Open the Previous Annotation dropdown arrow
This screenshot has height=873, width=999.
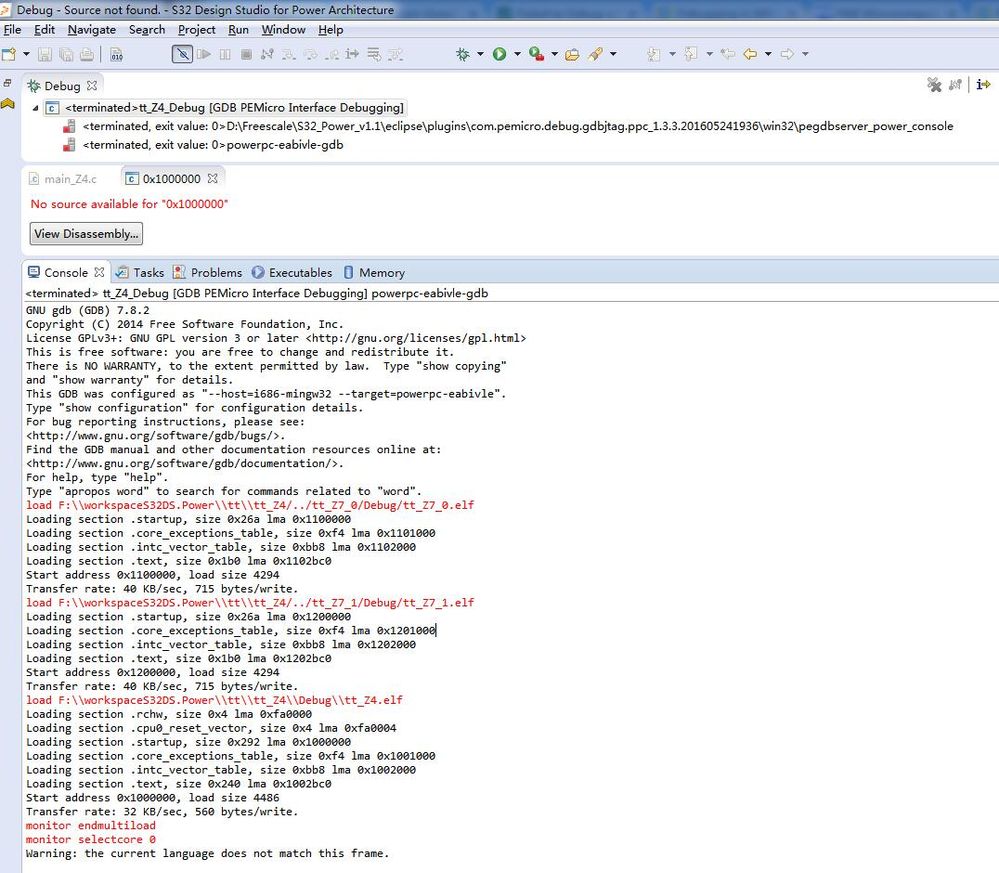[x=708, y=54]
